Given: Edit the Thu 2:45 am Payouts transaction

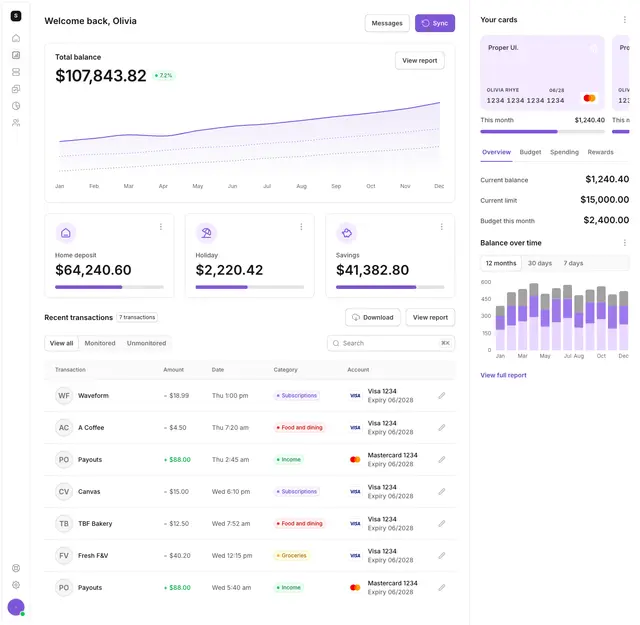Looking at the screenshot, I should [x=442, y=460].
